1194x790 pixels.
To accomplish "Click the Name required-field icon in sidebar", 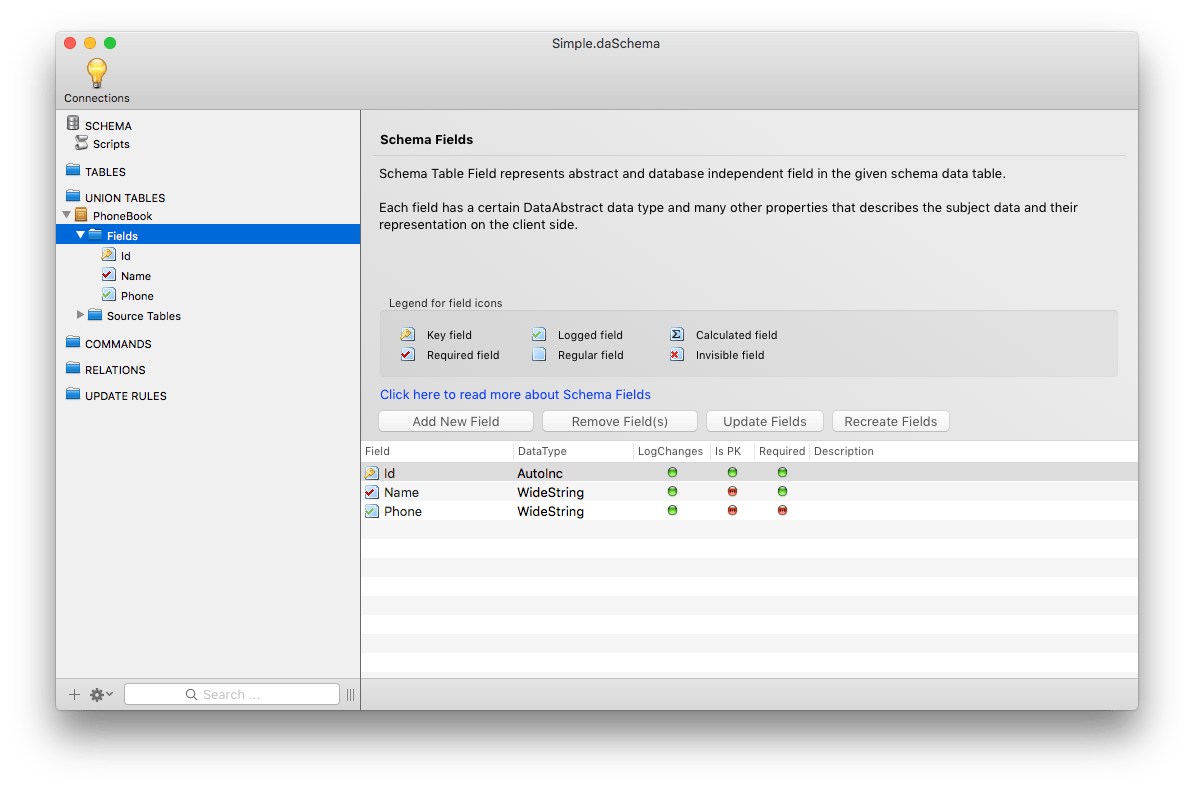I will pos(109,275).
